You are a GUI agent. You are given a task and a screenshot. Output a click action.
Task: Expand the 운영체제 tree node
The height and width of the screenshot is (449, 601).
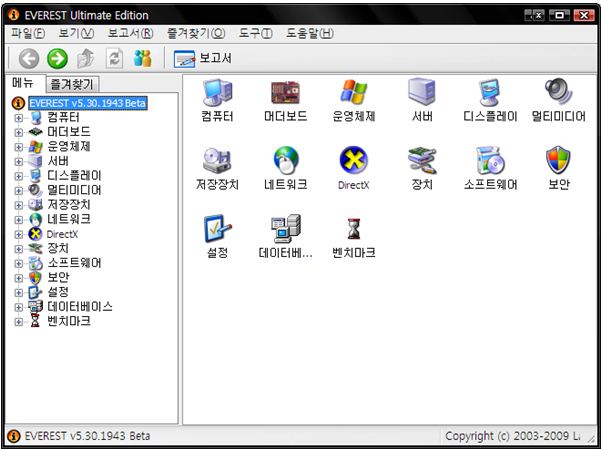[18, 147]
